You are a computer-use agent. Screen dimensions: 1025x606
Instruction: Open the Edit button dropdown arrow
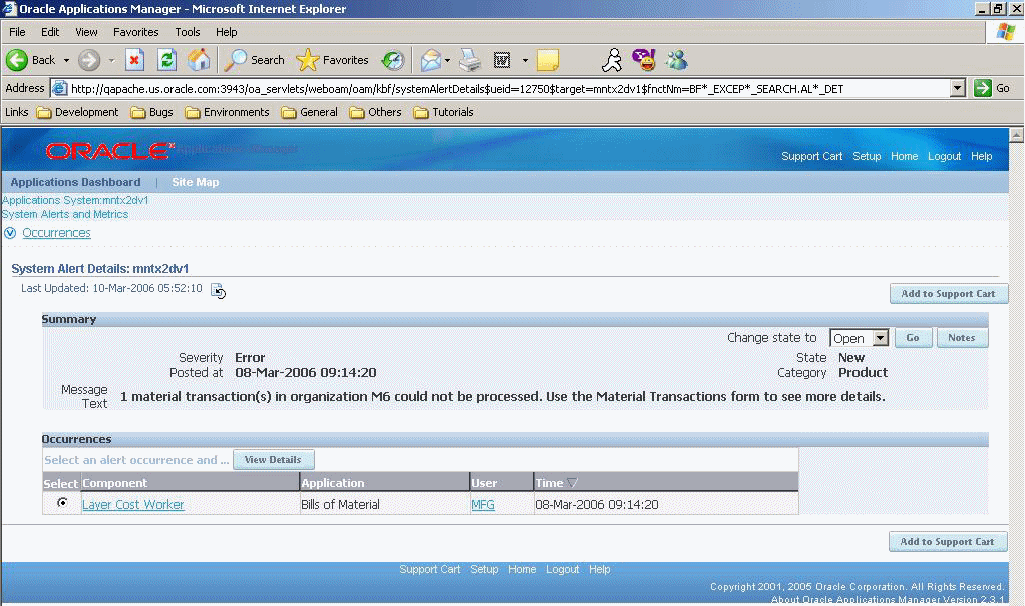point(525,60)
